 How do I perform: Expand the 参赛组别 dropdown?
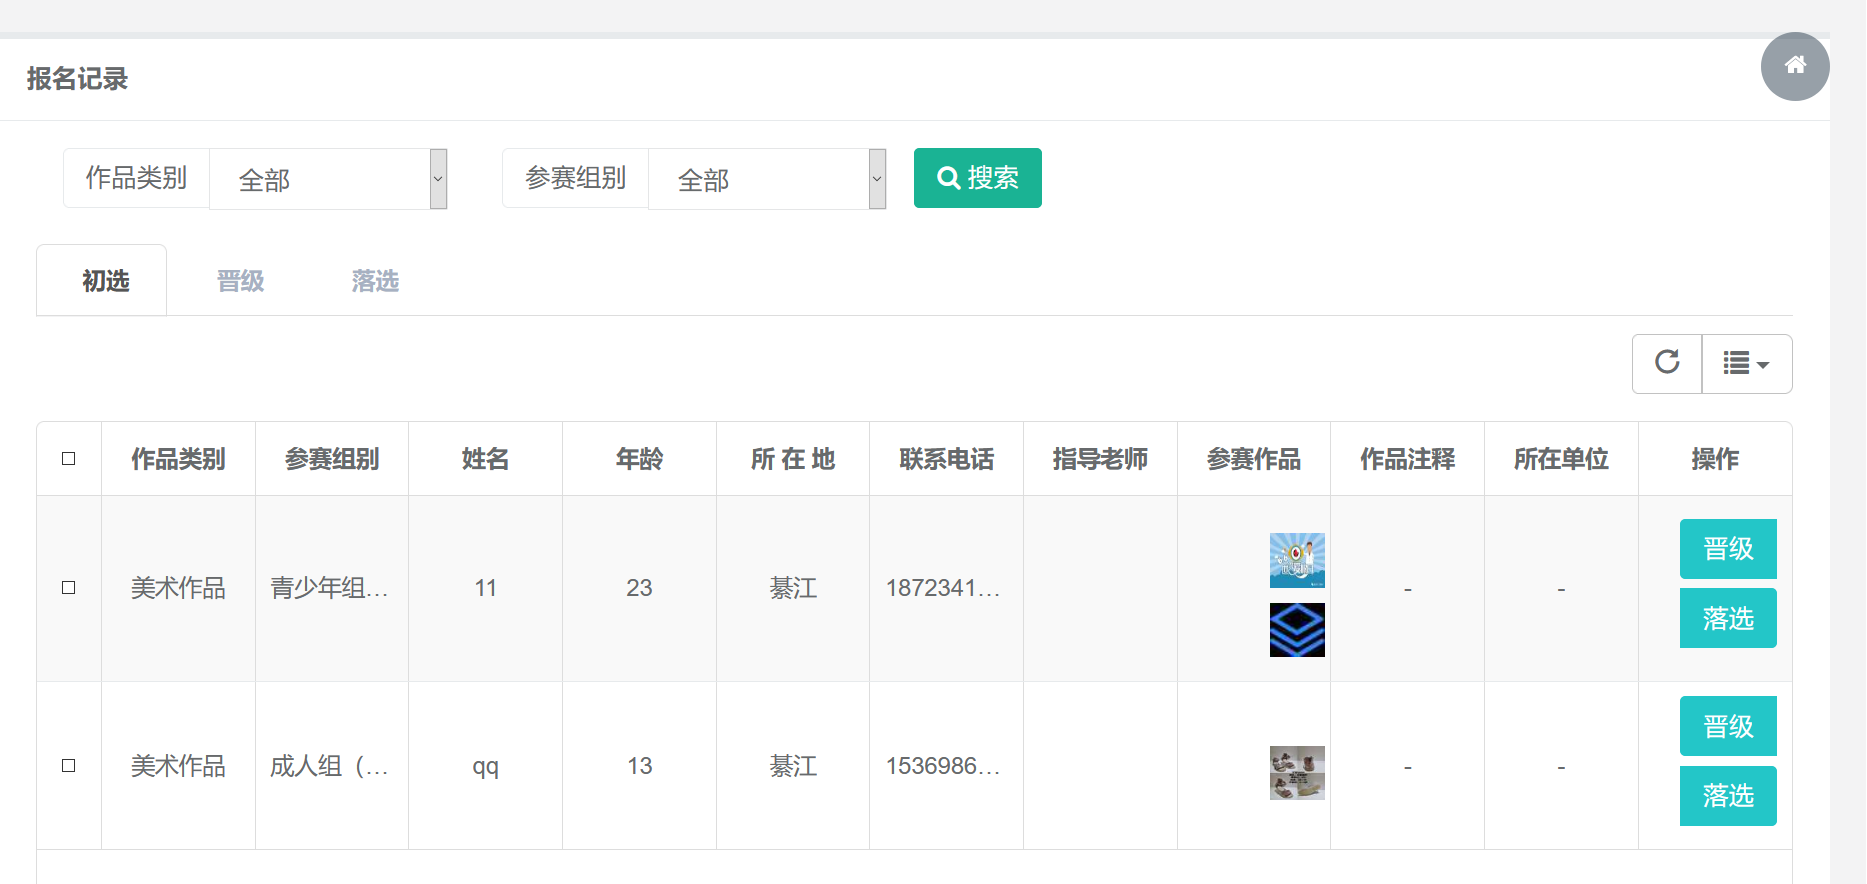pos(767,179)
